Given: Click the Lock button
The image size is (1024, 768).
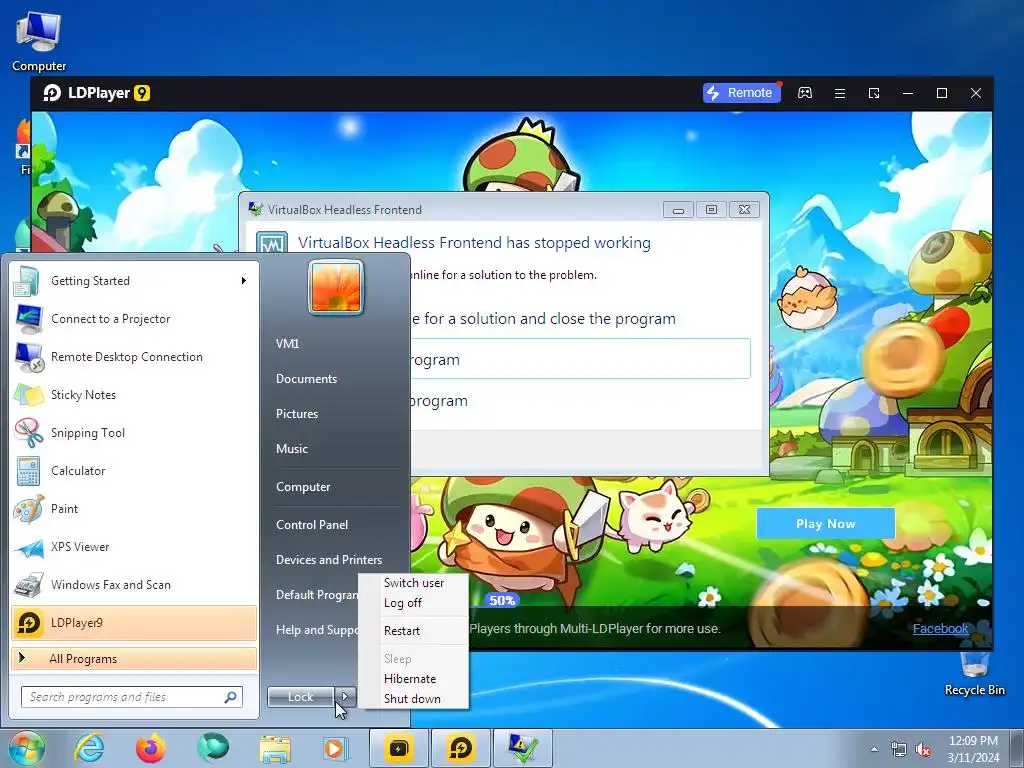Looking at the screenshot, I should [x=300, y=697].
